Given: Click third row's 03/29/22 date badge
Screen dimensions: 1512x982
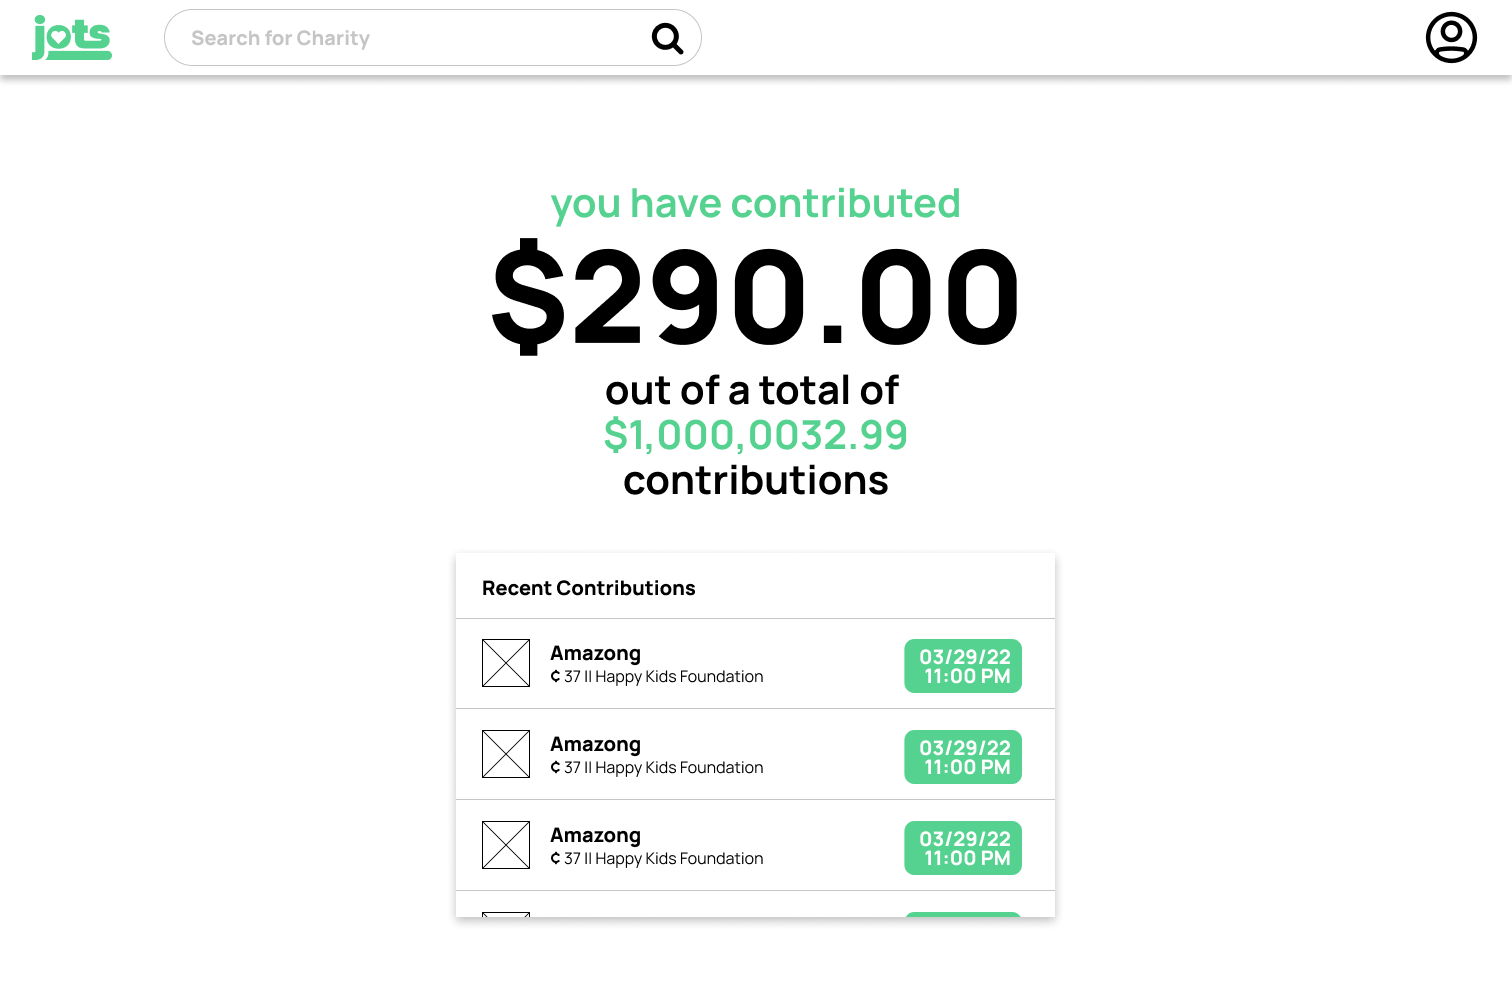Looking at the screenshot, I should [x=963, y=848].
